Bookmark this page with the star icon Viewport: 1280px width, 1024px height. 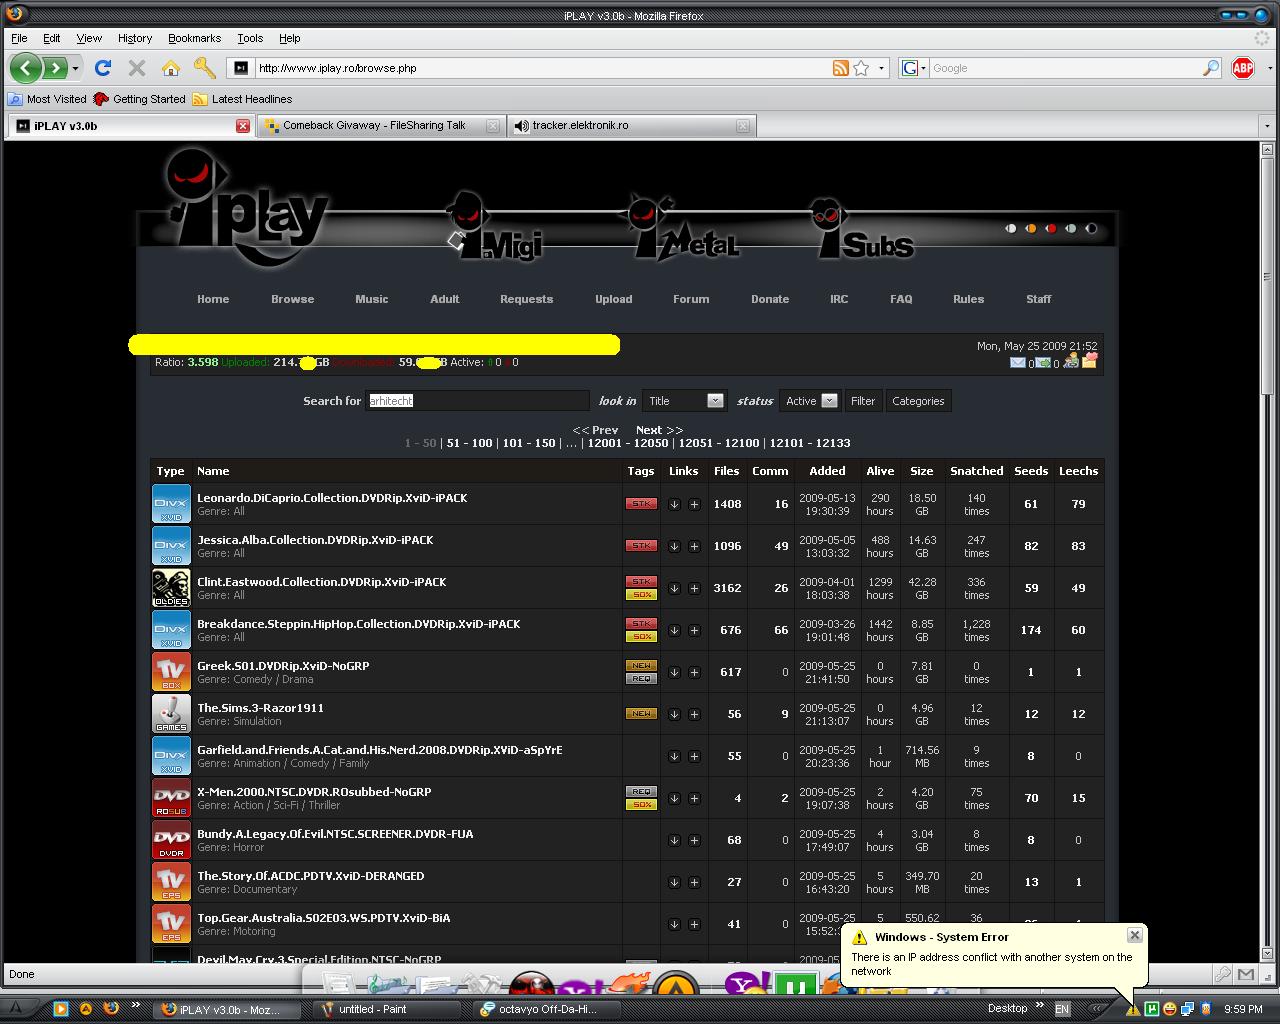pos(861,68)
